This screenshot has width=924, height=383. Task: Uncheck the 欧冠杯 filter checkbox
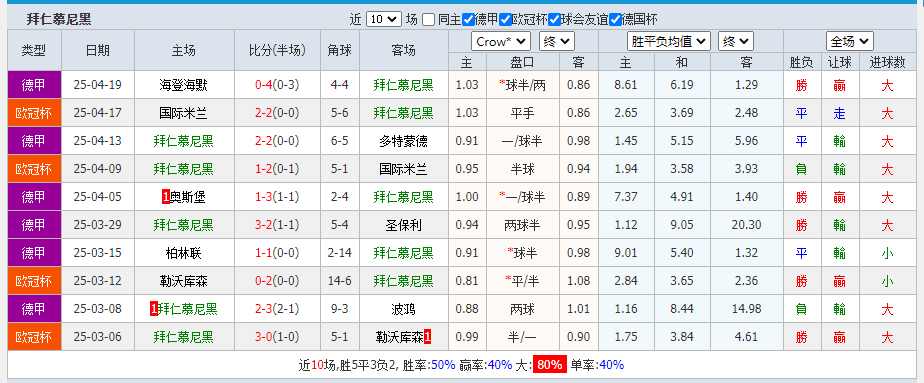tap(505, 19)
